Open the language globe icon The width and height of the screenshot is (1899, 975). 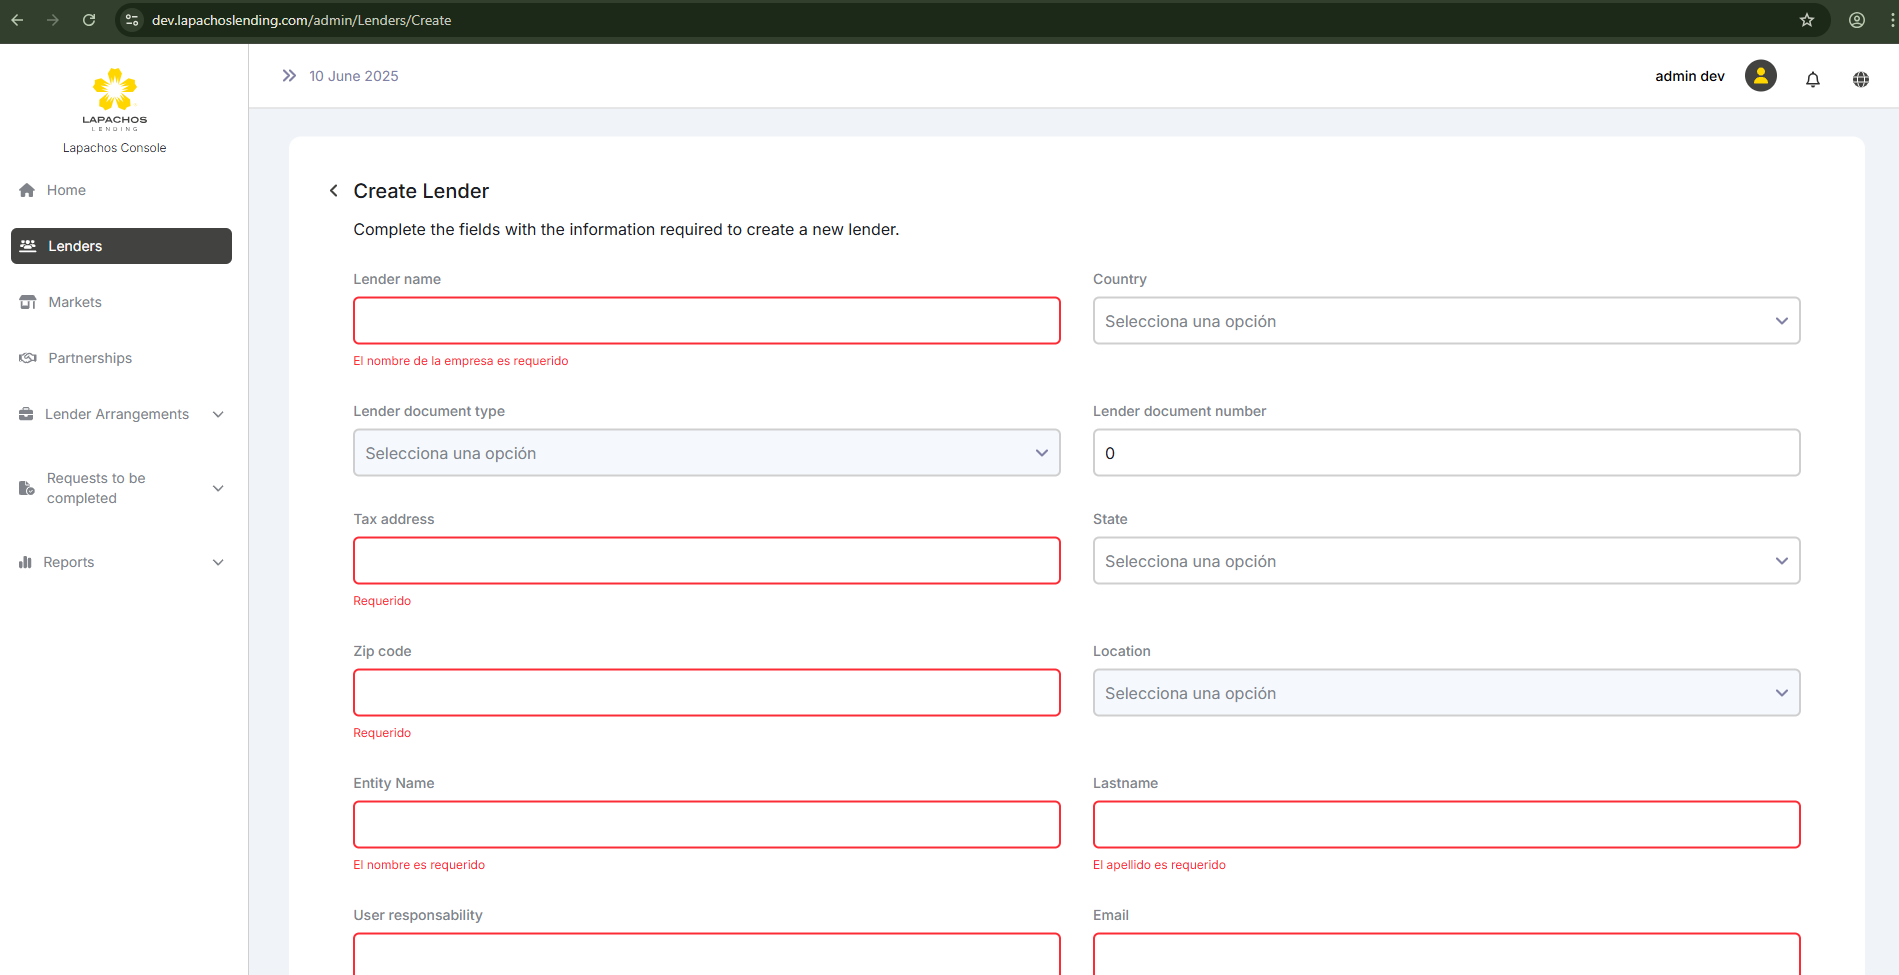[1860, 79]
